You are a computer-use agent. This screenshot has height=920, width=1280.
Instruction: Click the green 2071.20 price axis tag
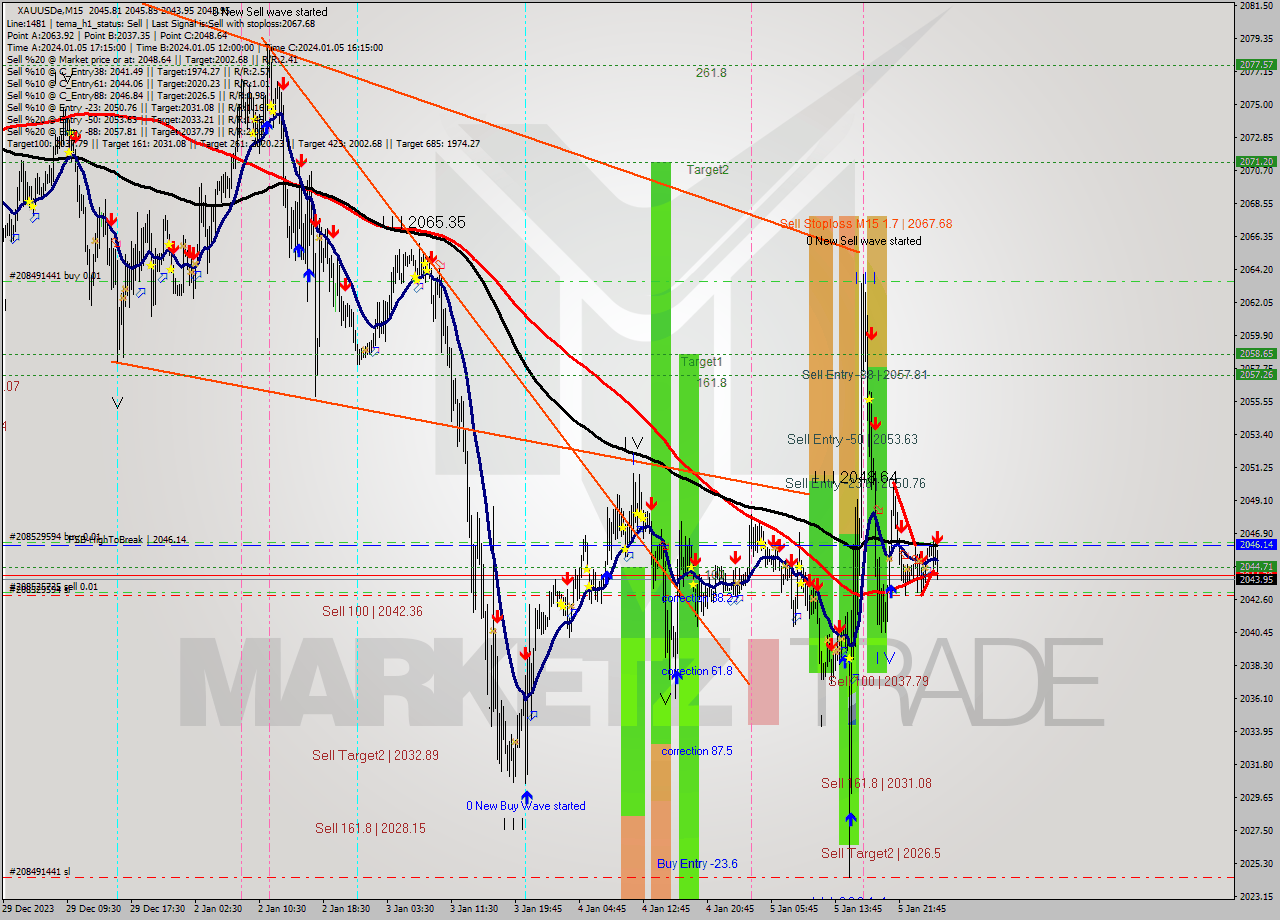tap(1256, 161)
